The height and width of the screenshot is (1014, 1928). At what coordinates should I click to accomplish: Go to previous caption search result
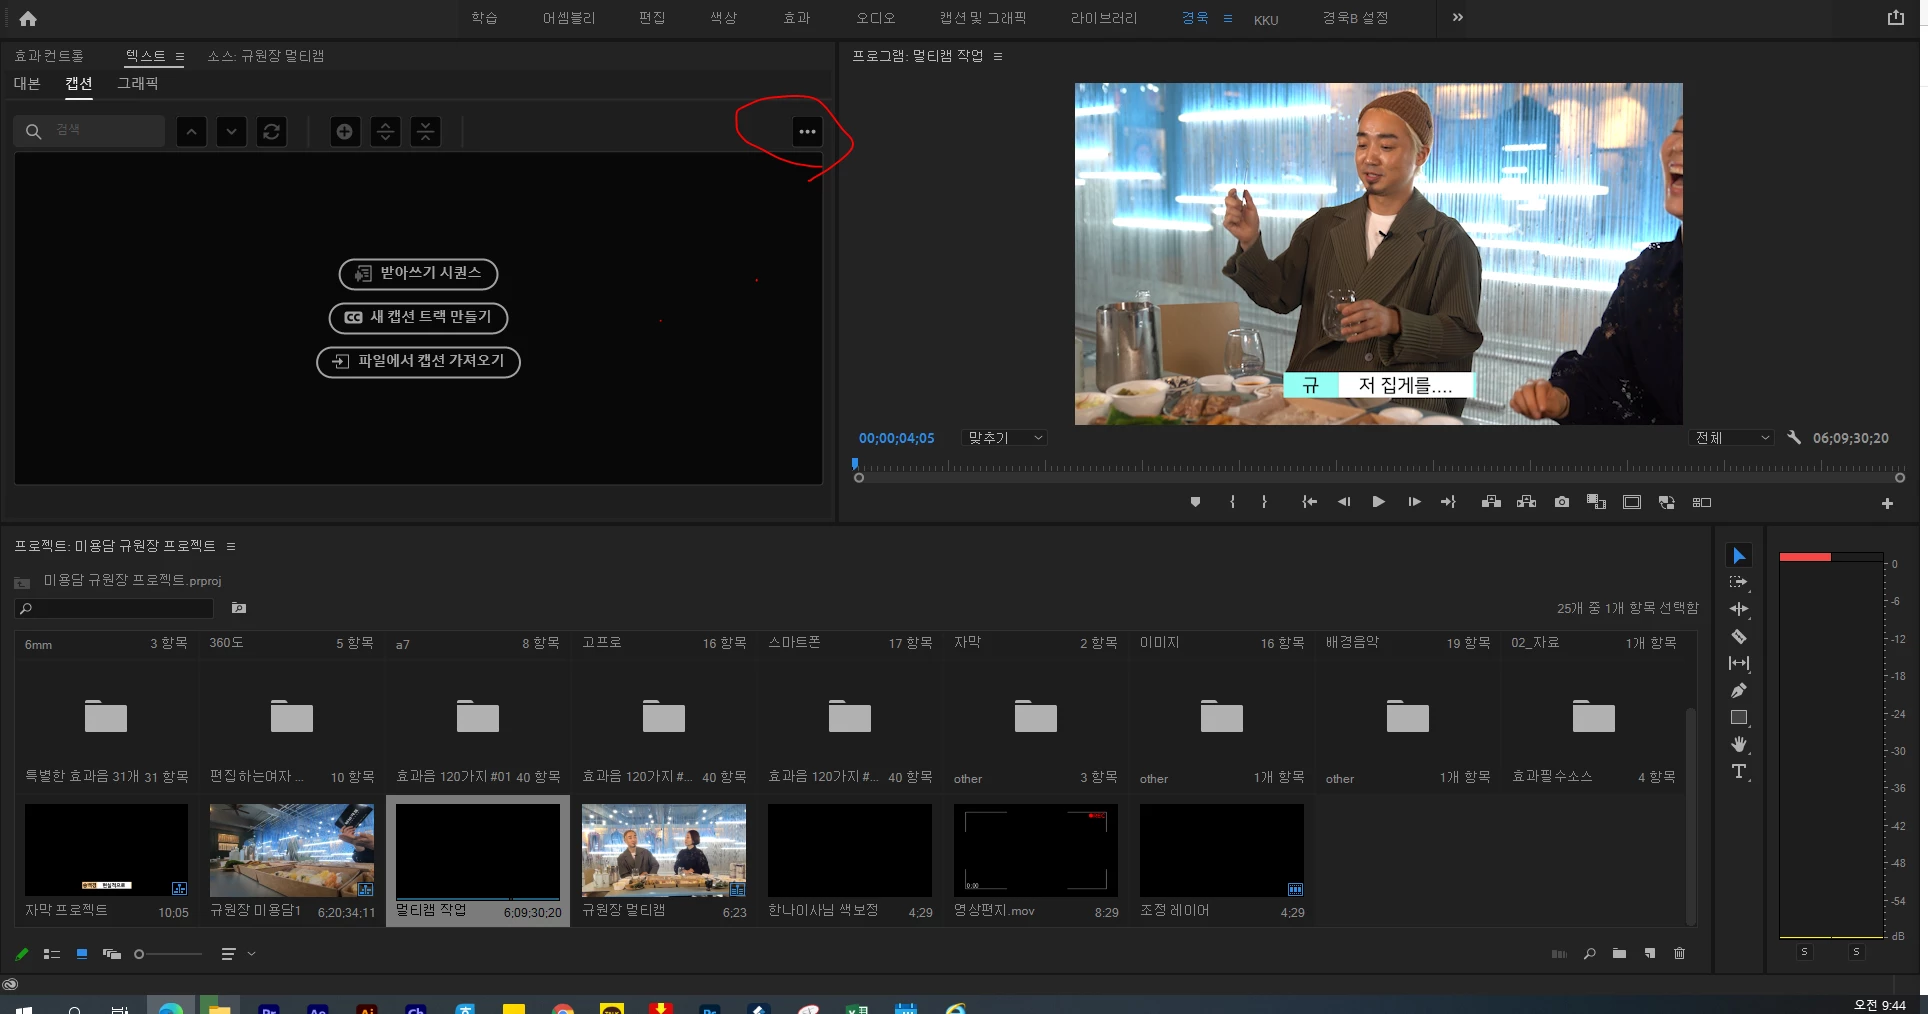pyautogui.click(x=192, y=132)
